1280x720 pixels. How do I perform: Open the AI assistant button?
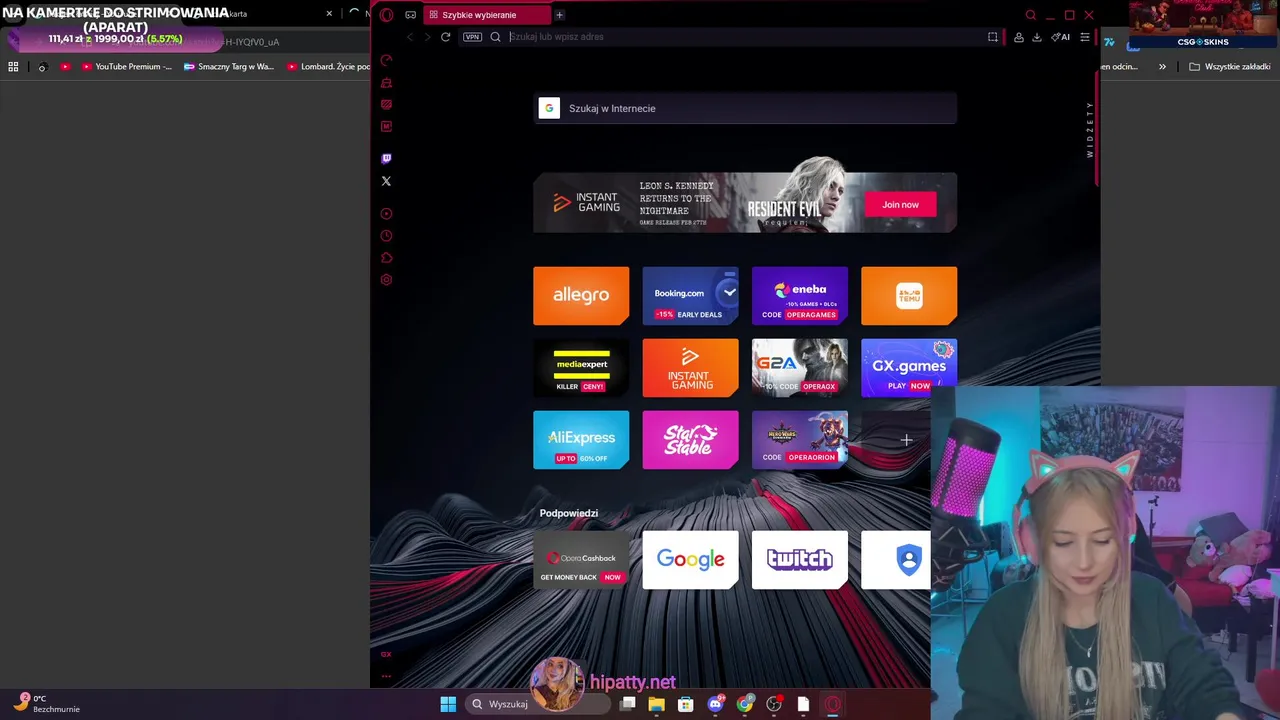coord(1060,37)
